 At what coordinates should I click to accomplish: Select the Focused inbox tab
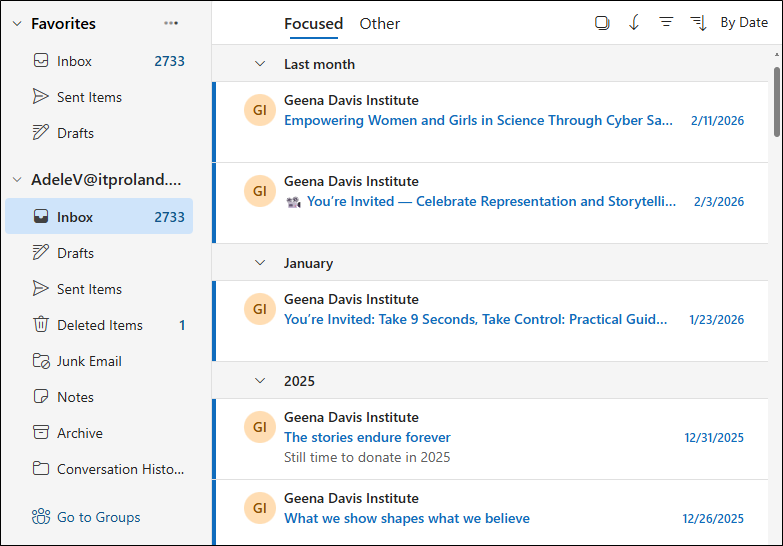313,24
